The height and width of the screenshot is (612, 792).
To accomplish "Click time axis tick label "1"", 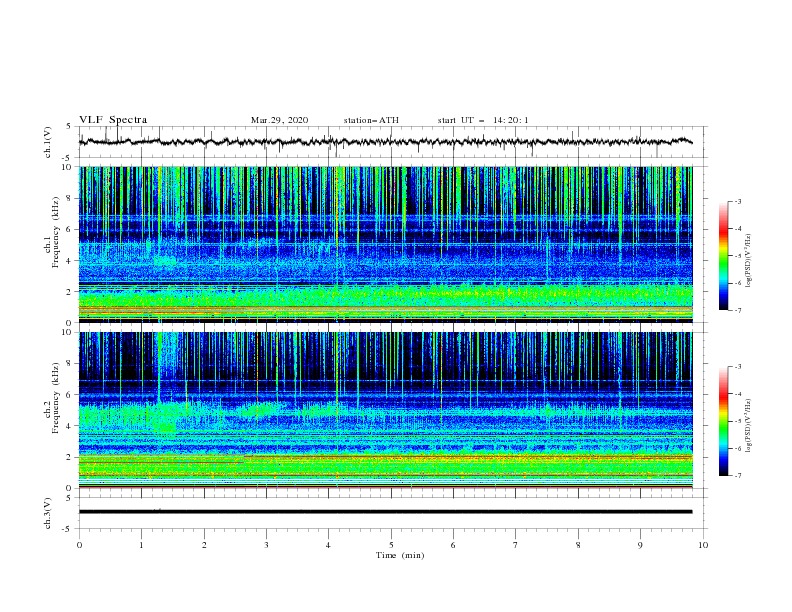I will click(x=141, y=545).
